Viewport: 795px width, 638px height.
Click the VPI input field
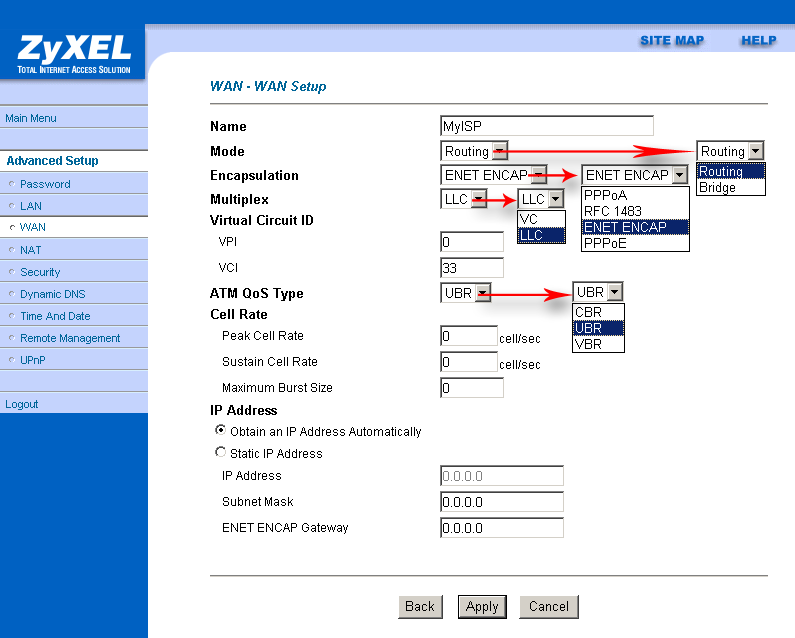click(x=472, y=242)
